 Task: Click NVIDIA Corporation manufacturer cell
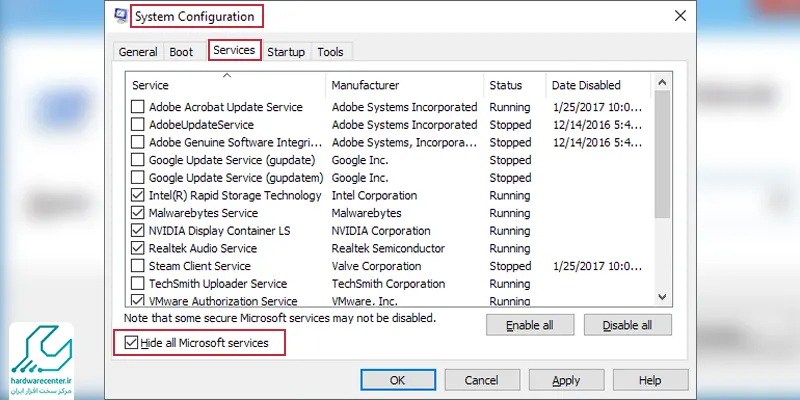381,231
